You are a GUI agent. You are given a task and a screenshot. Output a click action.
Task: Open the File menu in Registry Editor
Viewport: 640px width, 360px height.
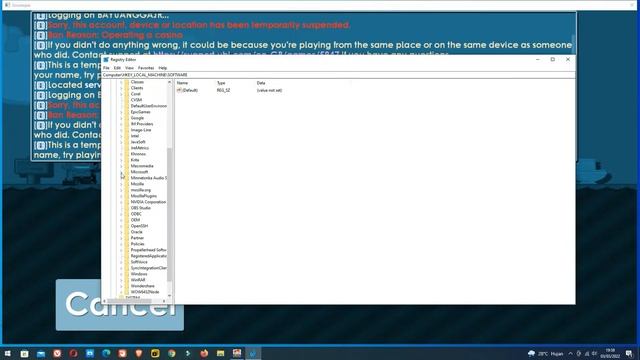106,68
